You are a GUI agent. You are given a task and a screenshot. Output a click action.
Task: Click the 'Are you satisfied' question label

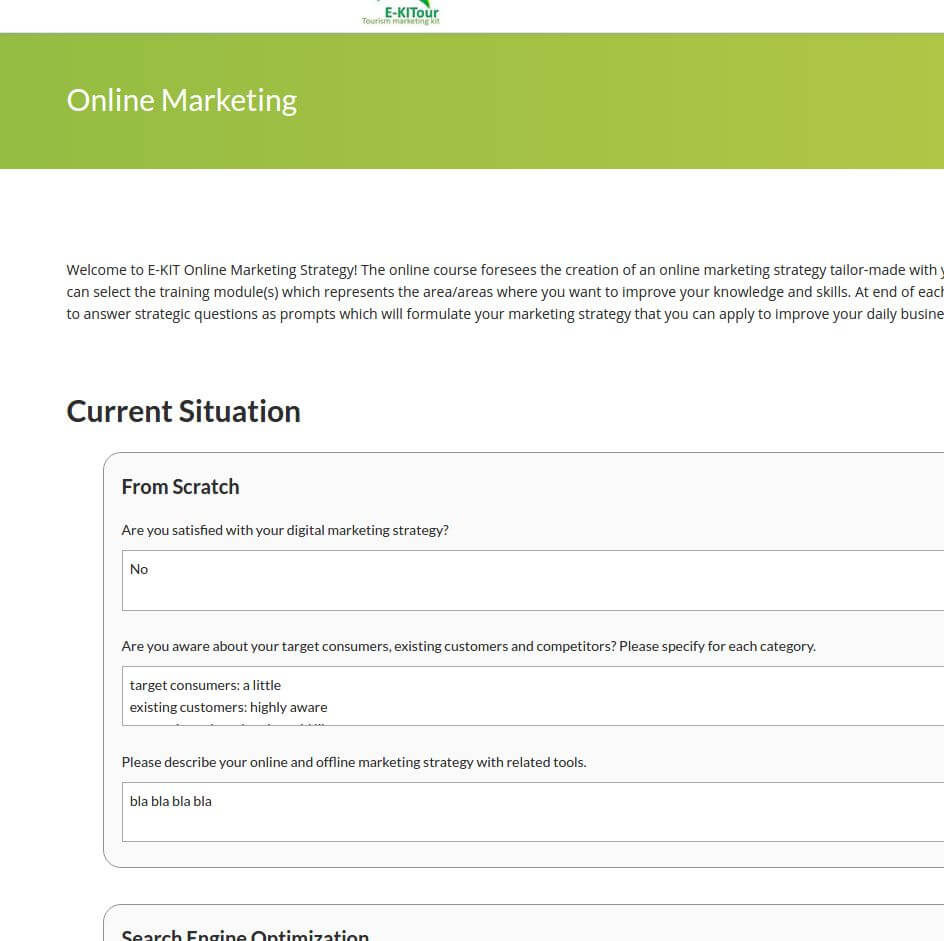(x=285, y=530)
